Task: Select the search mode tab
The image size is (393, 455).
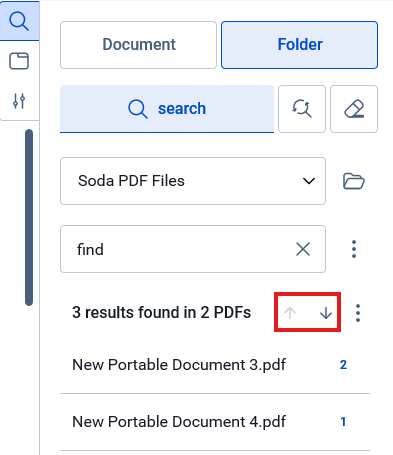Action: [167, 109]
